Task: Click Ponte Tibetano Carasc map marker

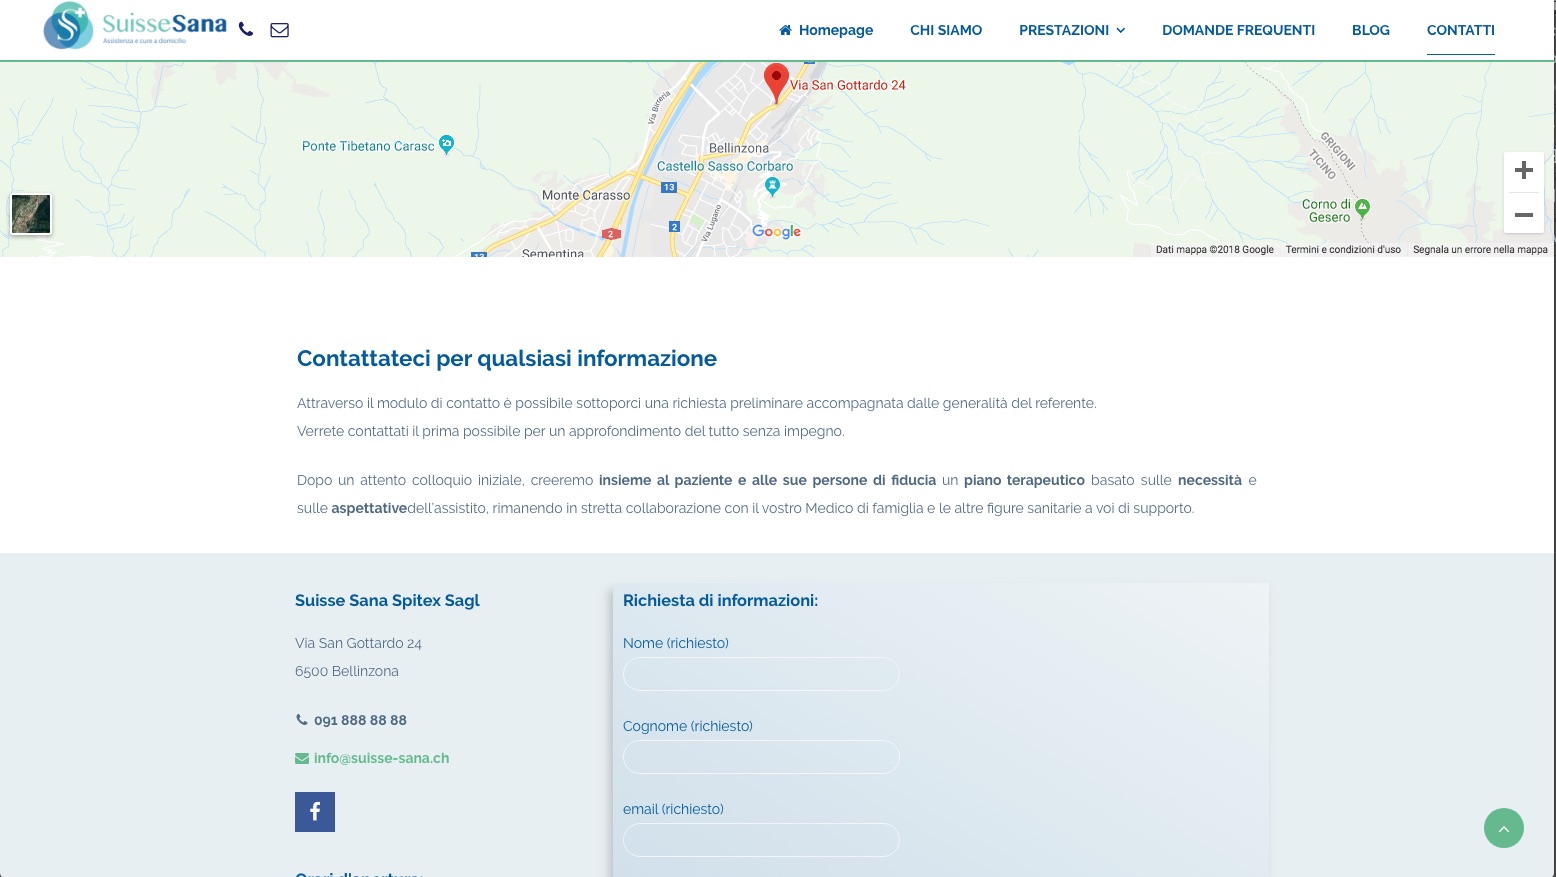Action: pyautogui.click(x=447, y=144)
